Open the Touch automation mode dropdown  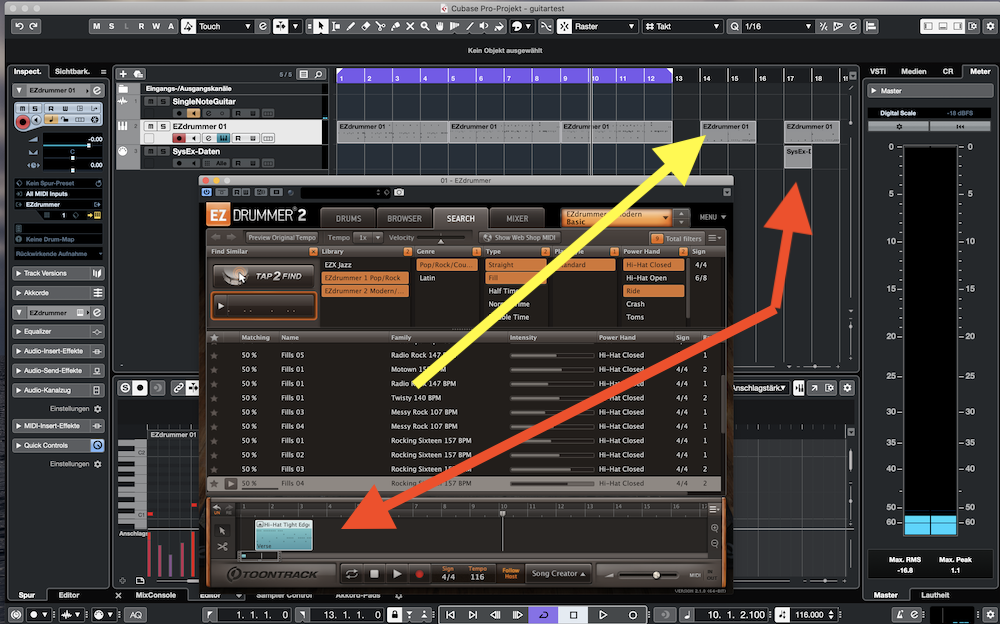226,26
